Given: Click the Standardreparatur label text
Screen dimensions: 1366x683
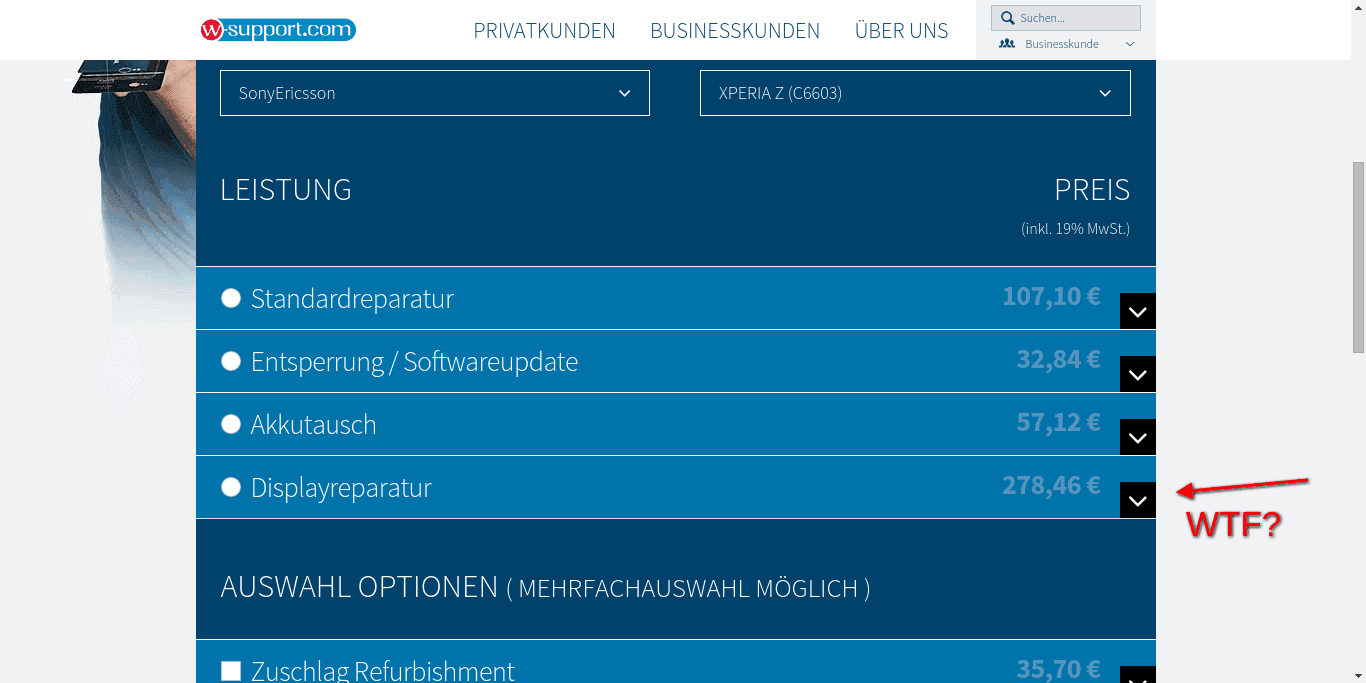Looking at the screenshot, I should click(x=352, y=299).
